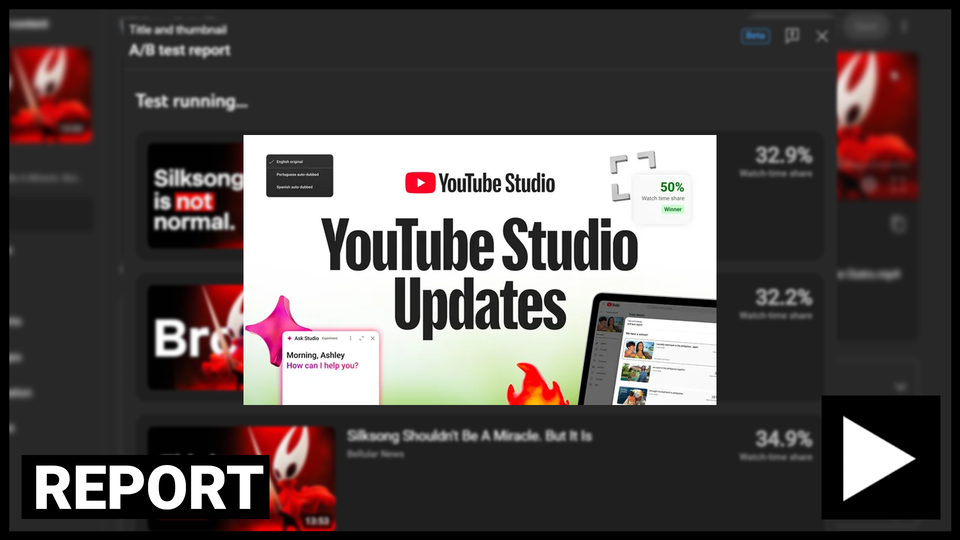960x540 pixels.
Task: Open the video preview thumbnail on right
Action: [x=877, y=126]
